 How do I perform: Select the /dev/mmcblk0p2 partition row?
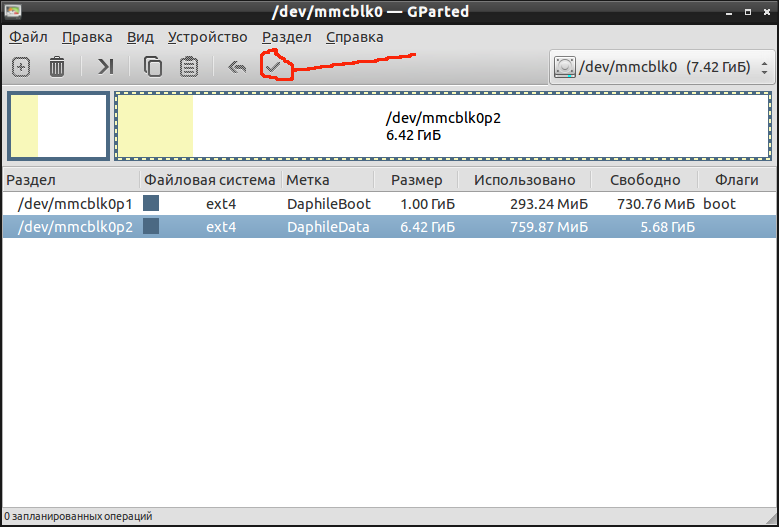click(389, 227)
